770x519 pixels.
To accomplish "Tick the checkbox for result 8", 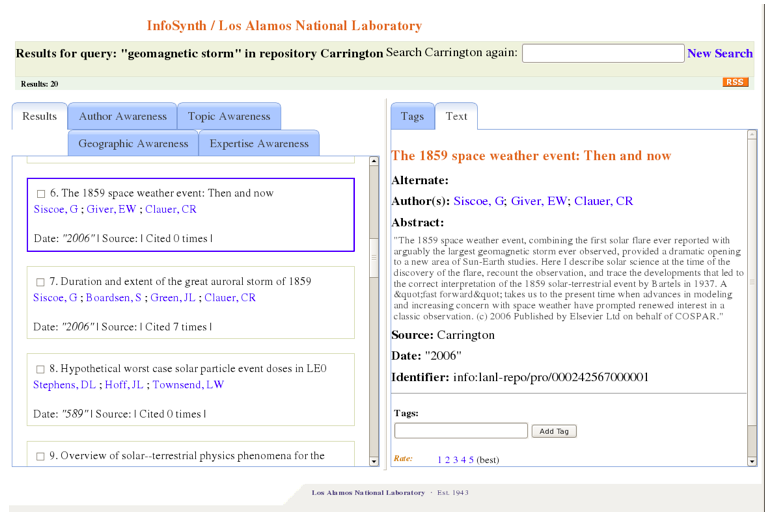I will (x=40, y=369).
